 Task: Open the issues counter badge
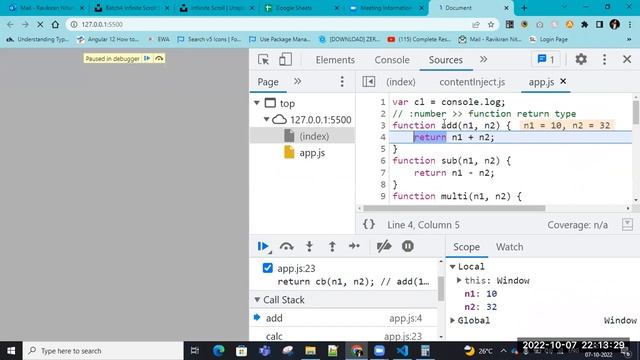pos(546,60)
